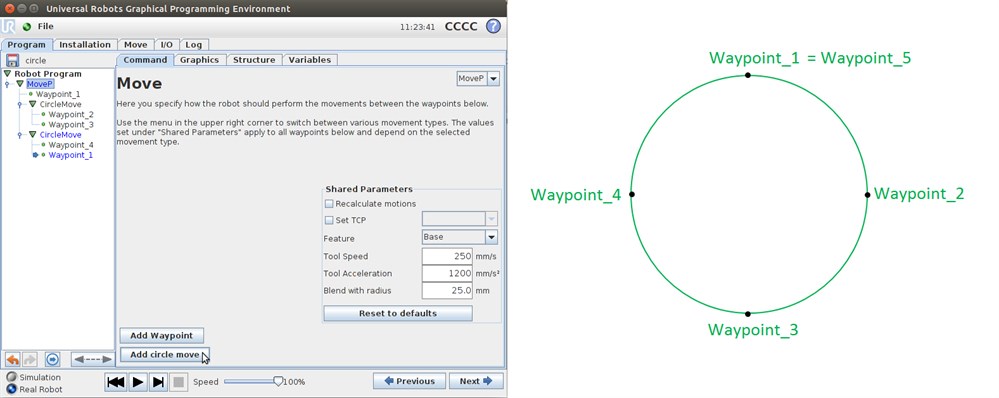Screen dimensions: 999x398
Task: Select the first grey CircleMove label
Action: [61, 104]
